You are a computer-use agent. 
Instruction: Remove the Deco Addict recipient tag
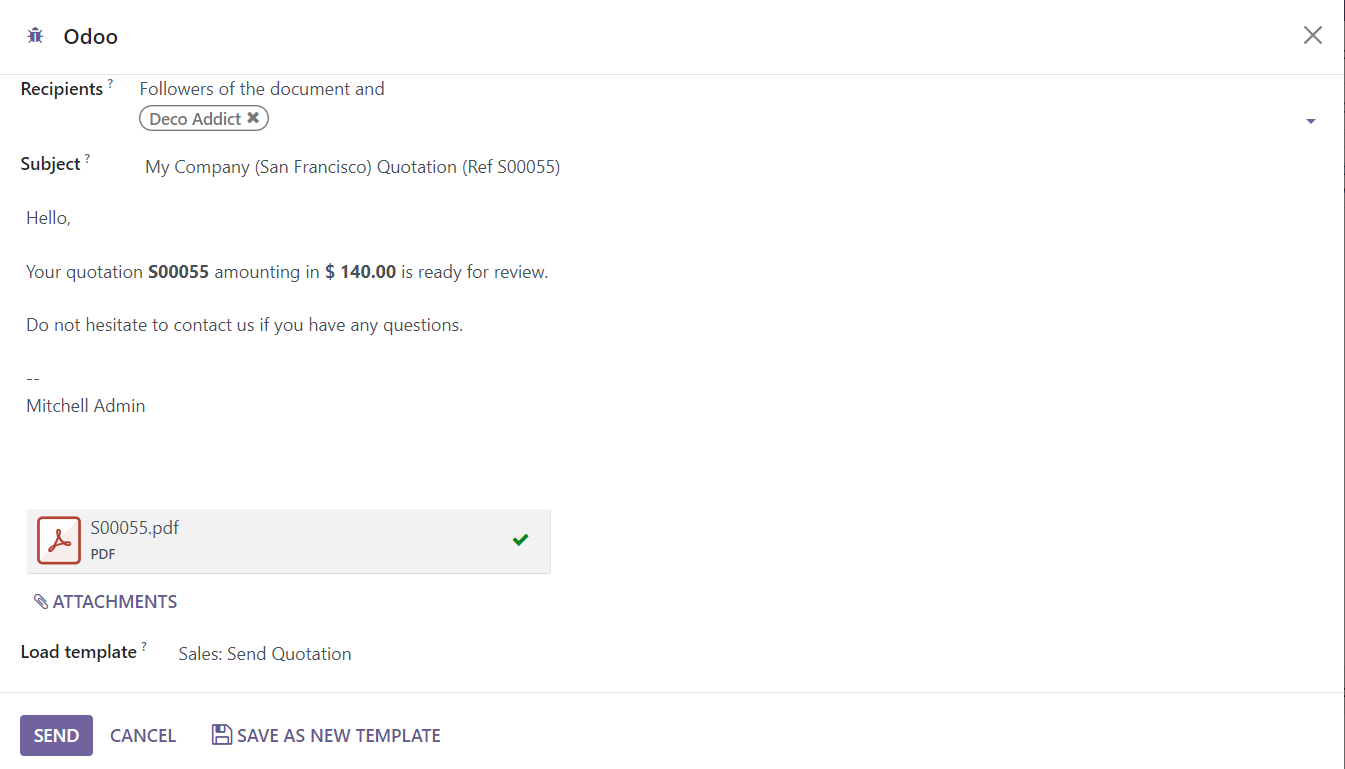254,118
